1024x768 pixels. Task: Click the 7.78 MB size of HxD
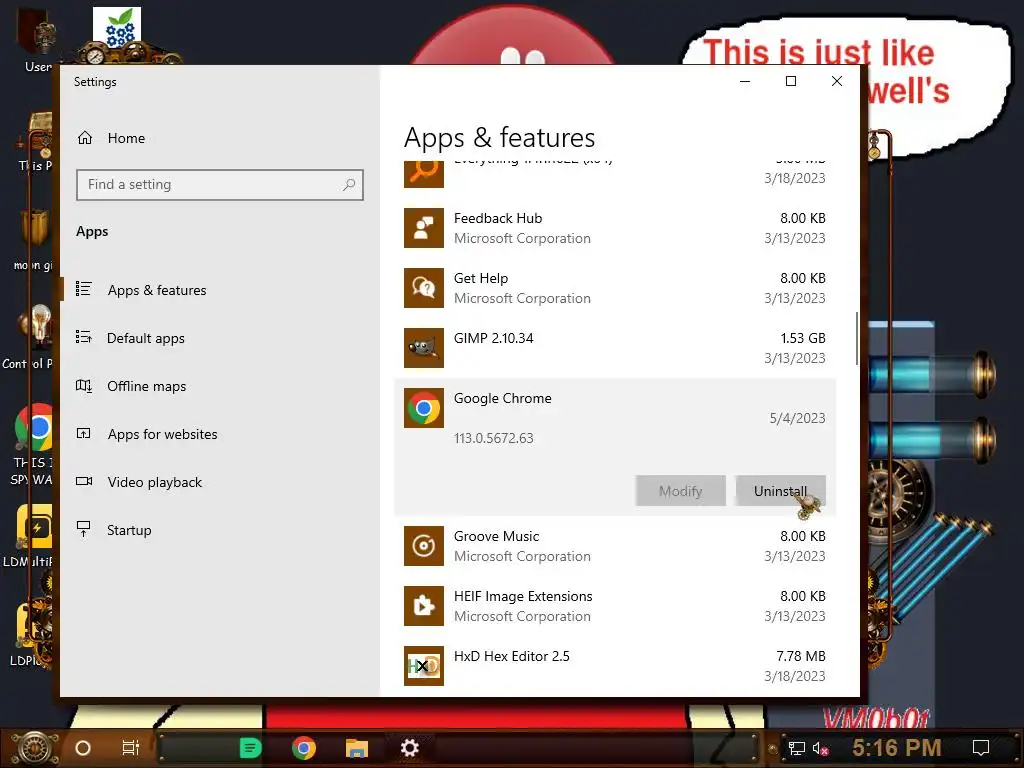801,656
